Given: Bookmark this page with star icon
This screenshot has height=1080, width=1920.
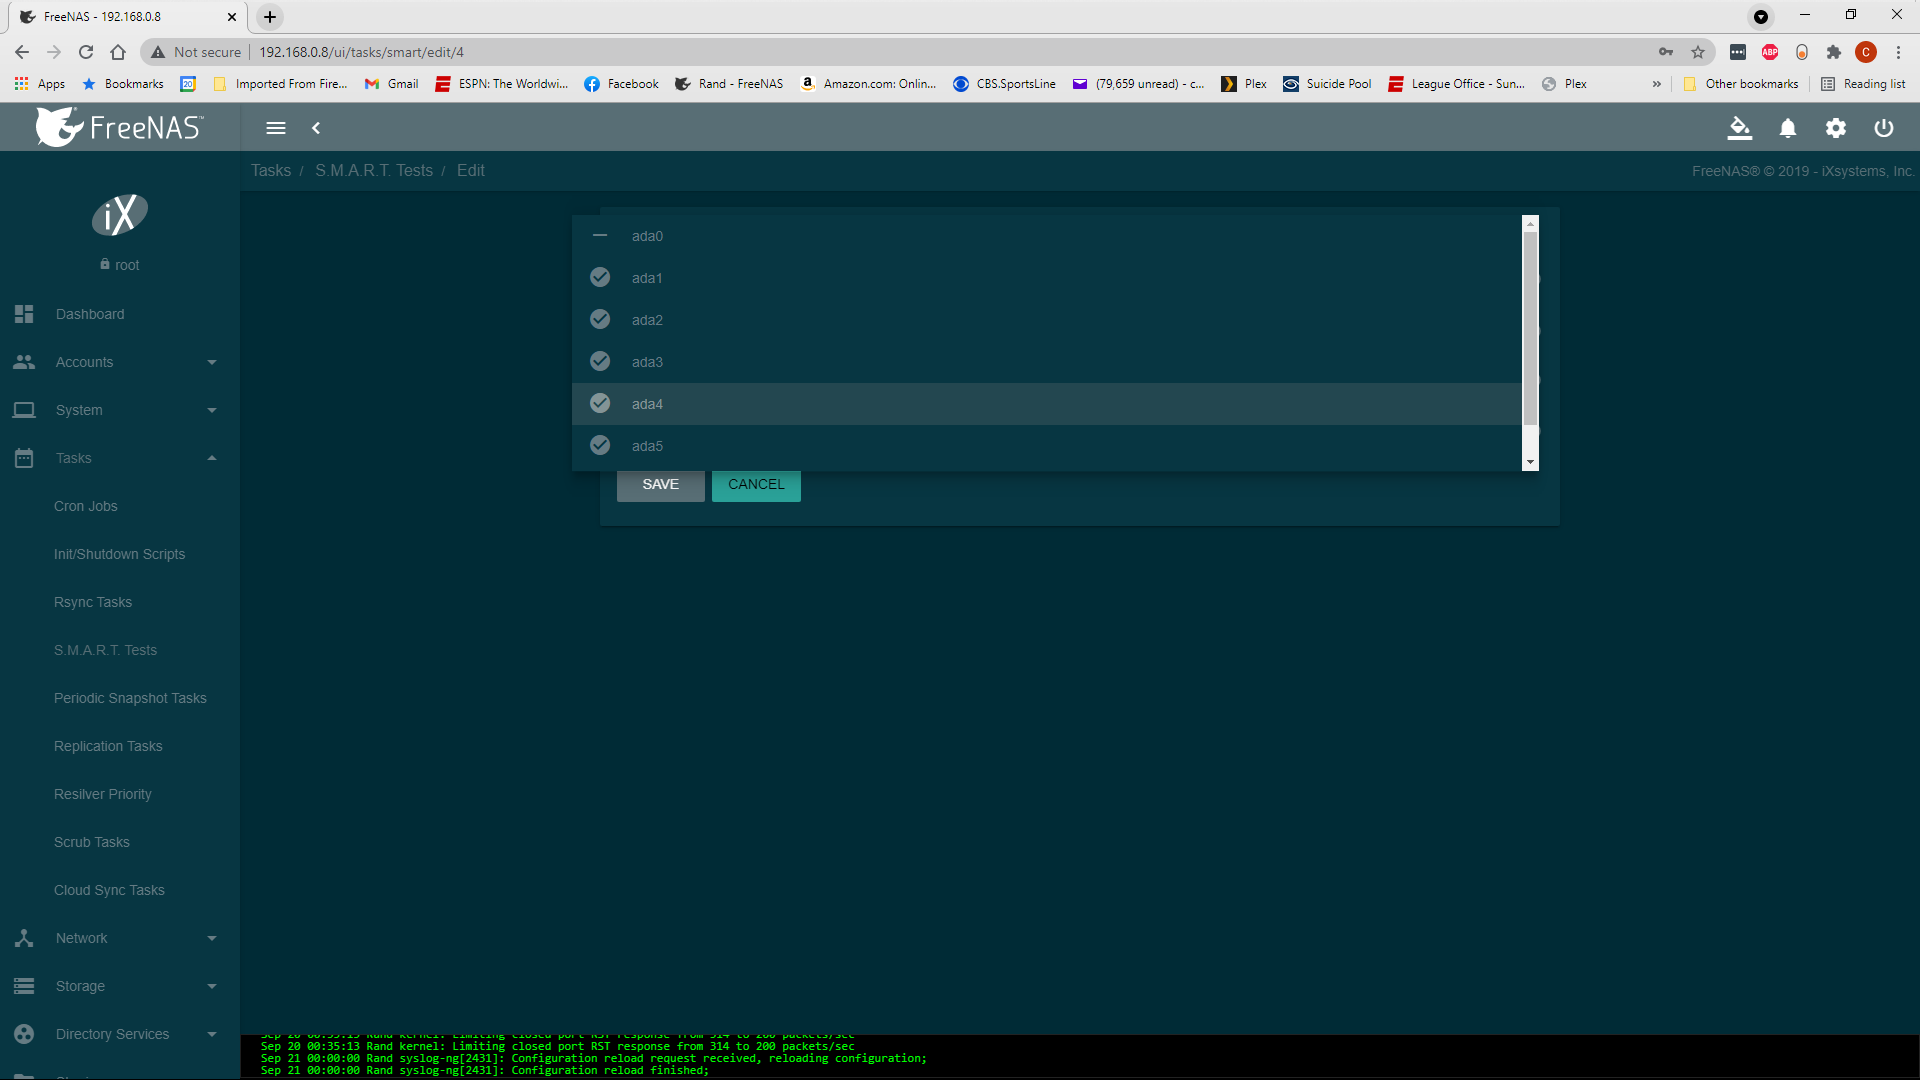Looking at the screenshot, I should coord(1698,52).
